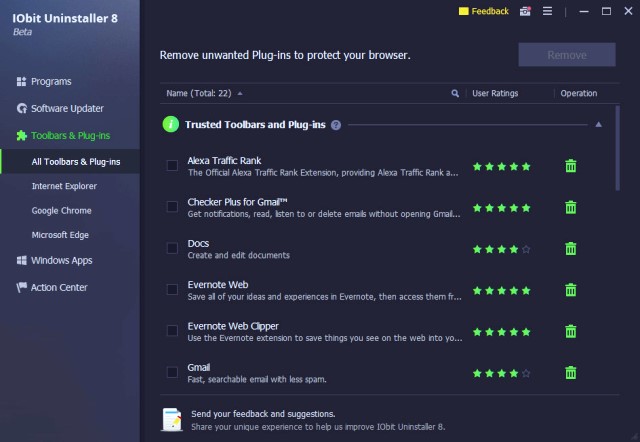This screenshot has width=640, height=442.
Task: Delete Evernote Web Clipper via trash icon
Action: coord(571,331)
